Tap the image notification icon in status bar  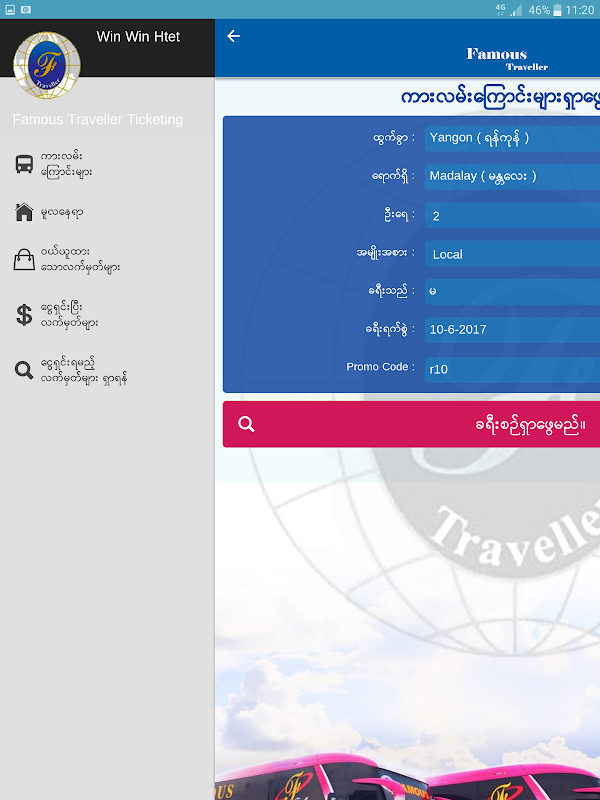10,10
